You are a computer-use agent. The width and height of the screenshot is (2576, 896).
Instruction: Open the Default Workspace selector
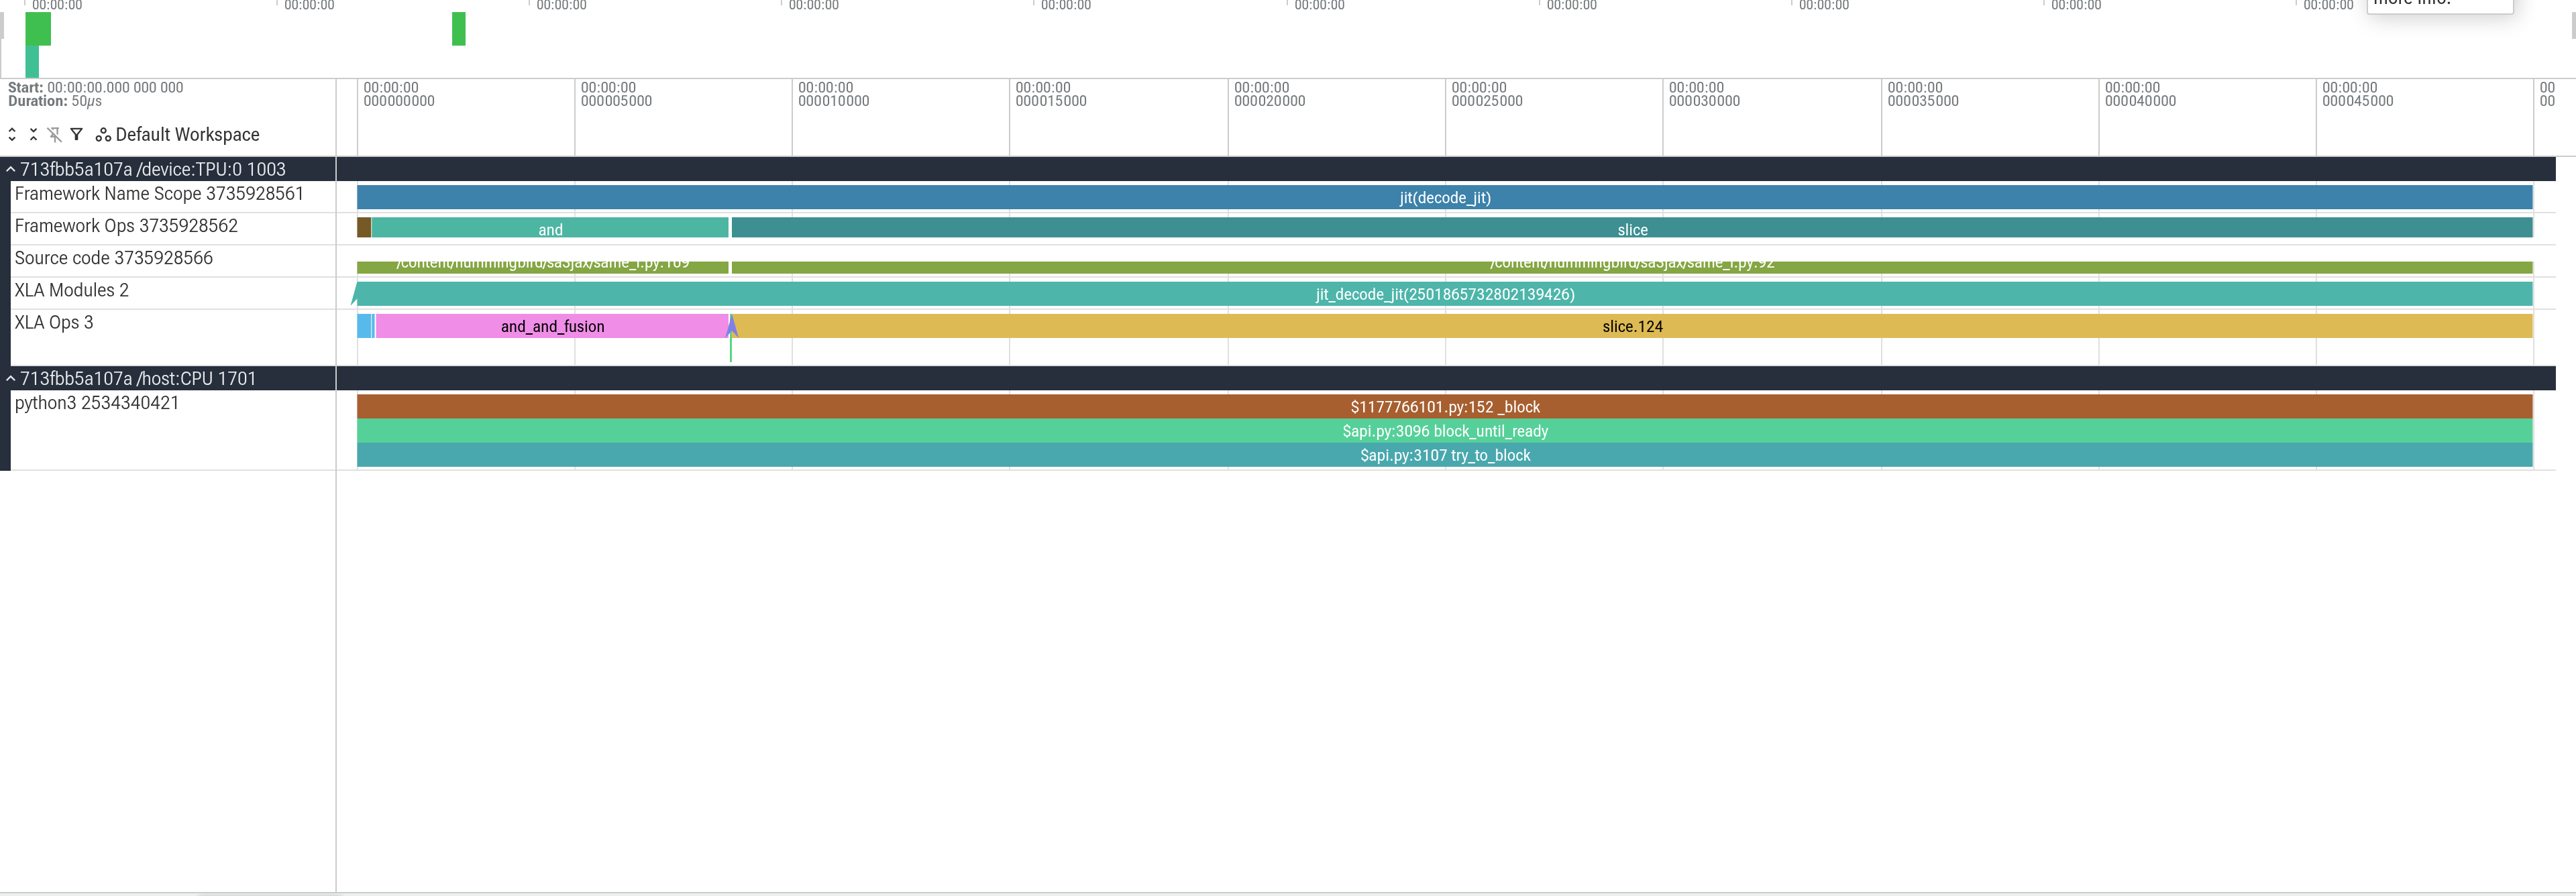177,134
